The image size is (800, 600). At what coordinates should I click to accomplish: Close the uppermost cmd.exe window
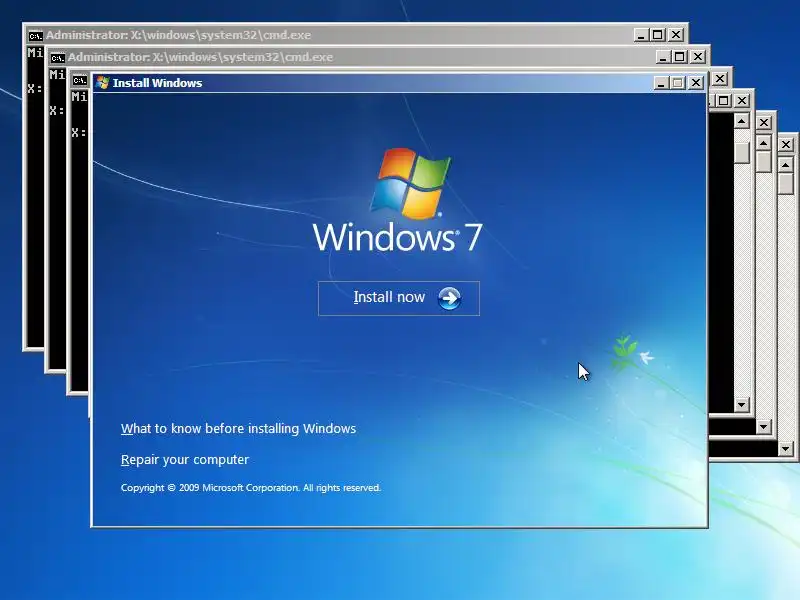tap(676, 35)
